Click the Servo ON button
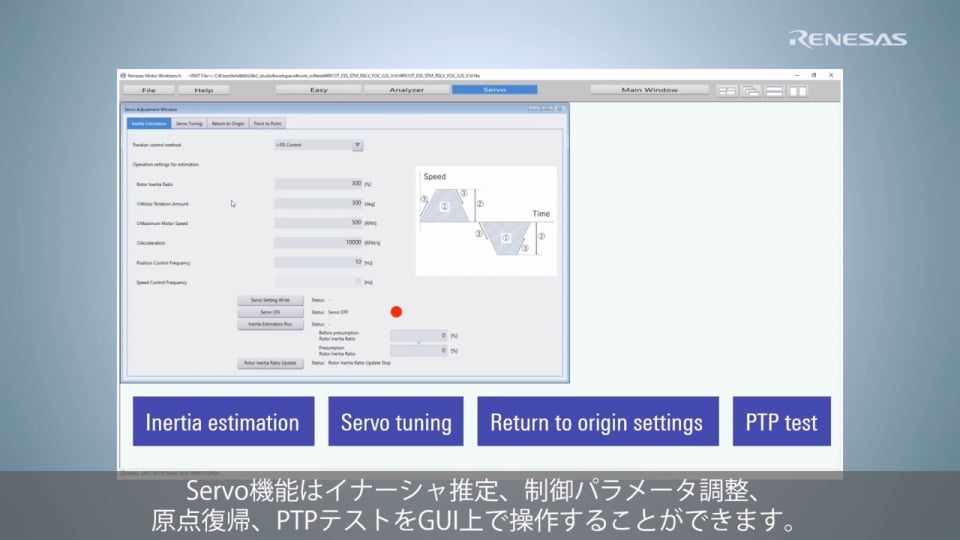 point(270,312)
